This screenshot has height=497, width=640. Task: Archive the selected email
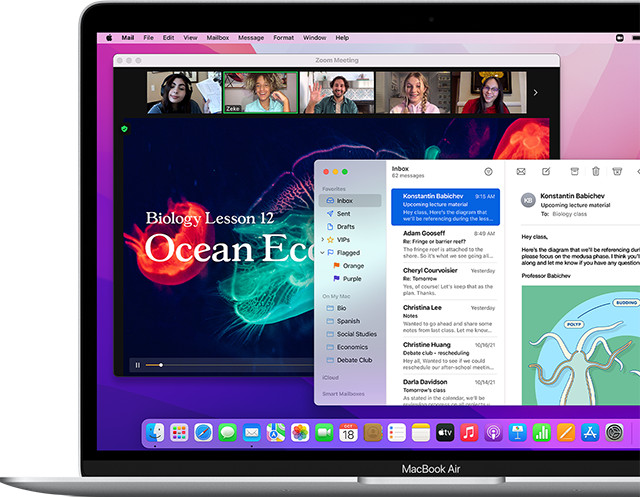pos(574,171)
